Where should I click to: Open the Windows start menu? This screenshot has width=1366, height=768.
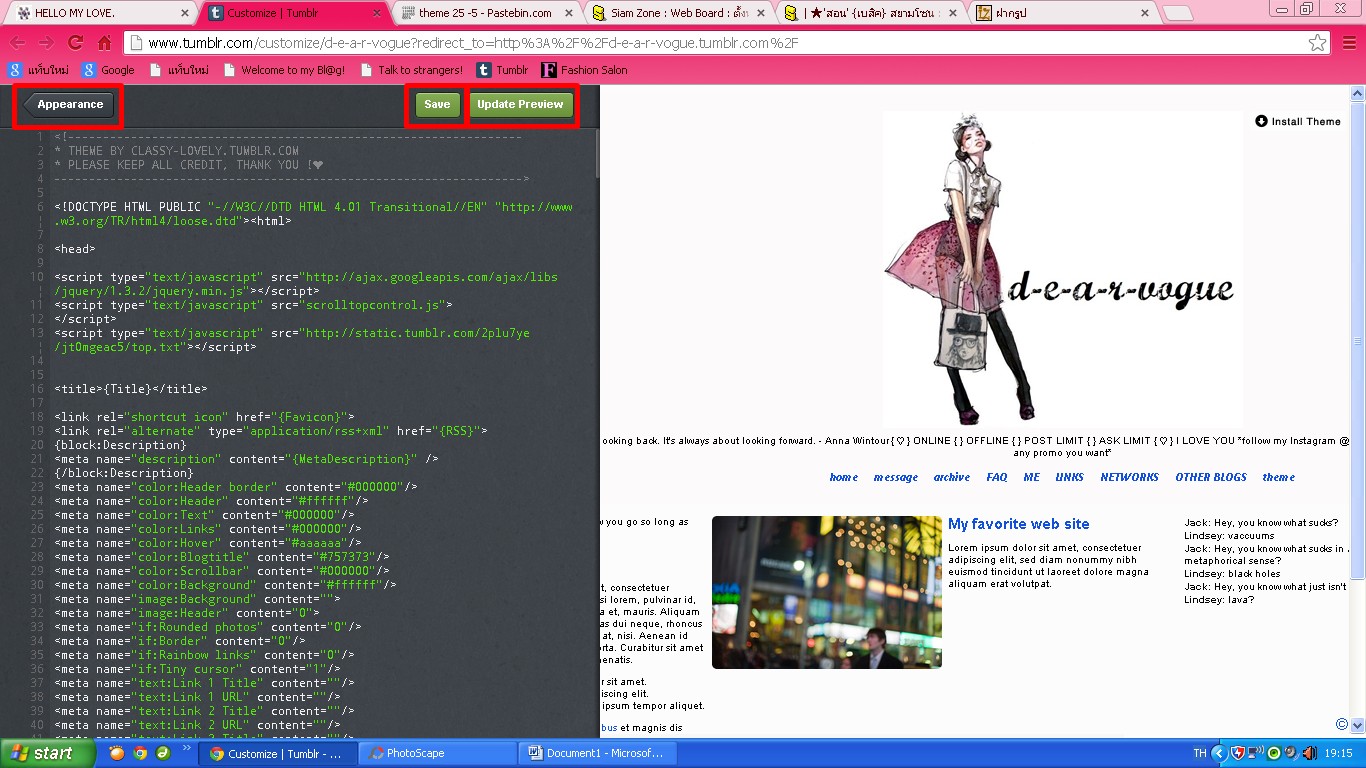coord(47,753)
